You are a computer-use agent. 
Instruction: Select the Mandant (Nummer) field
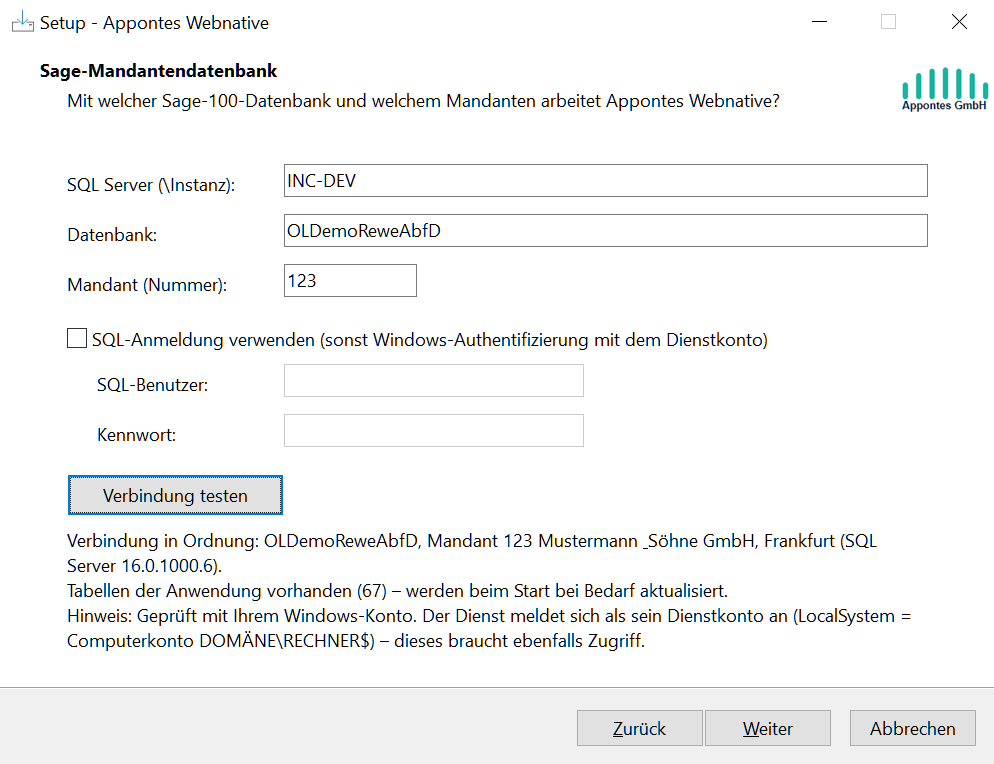point(350,280)
